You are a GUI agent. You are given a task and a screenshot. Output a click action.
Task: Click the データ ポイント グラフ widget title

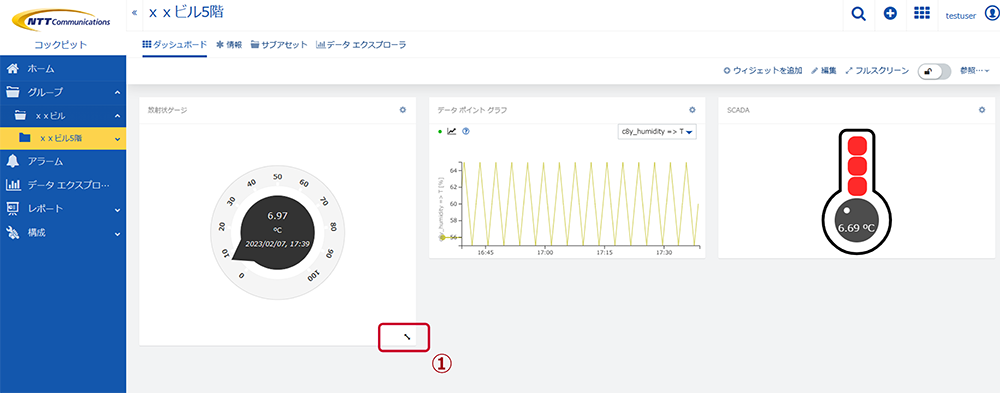pos(473,110)
